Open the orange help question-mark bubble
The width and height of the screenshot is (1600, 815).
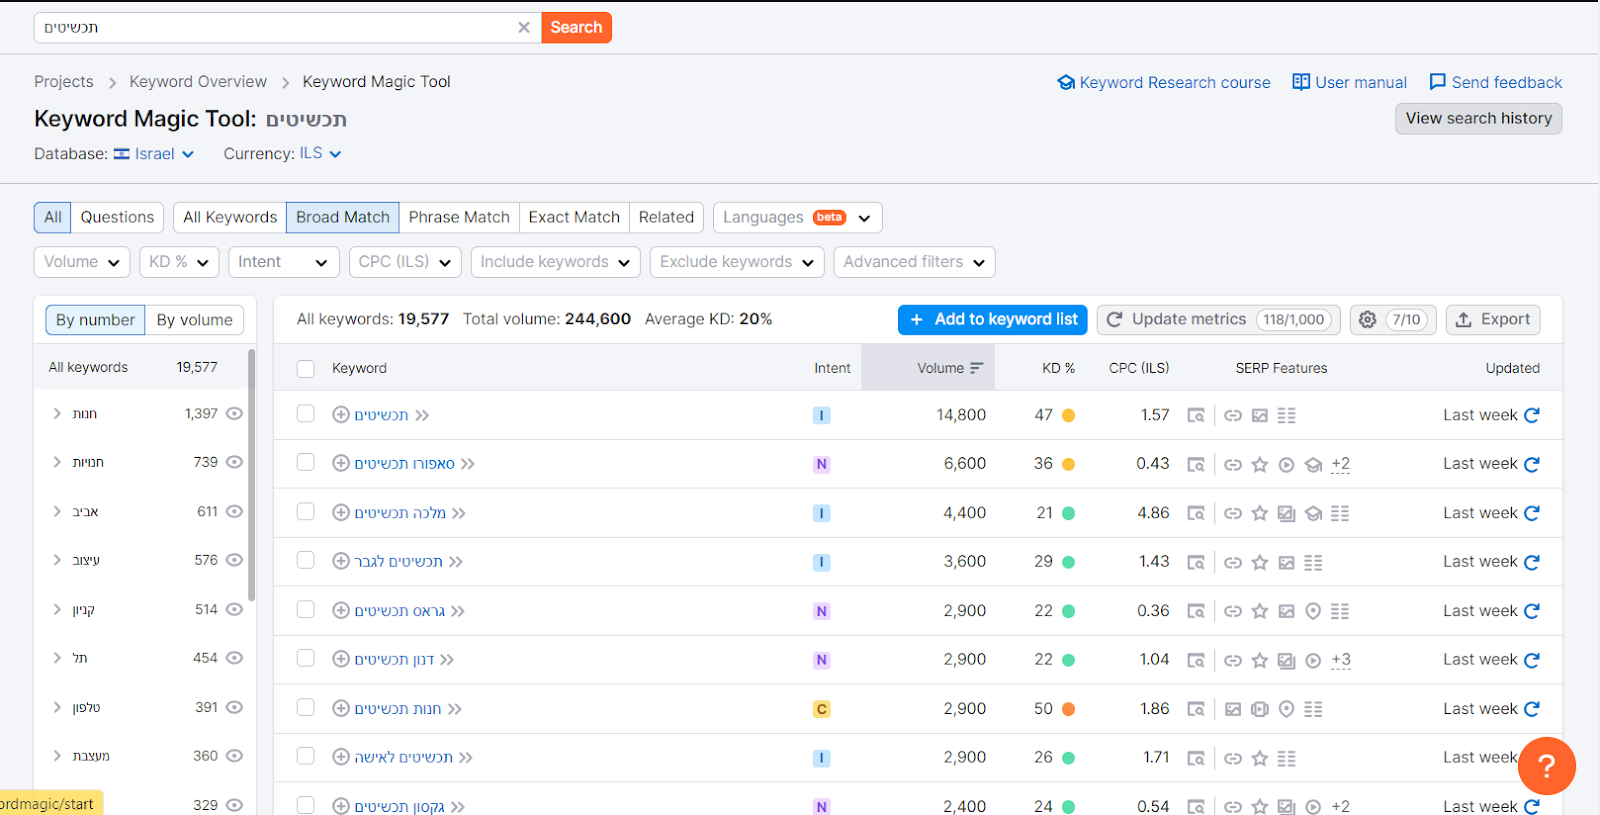click(x=1546, y=766)
